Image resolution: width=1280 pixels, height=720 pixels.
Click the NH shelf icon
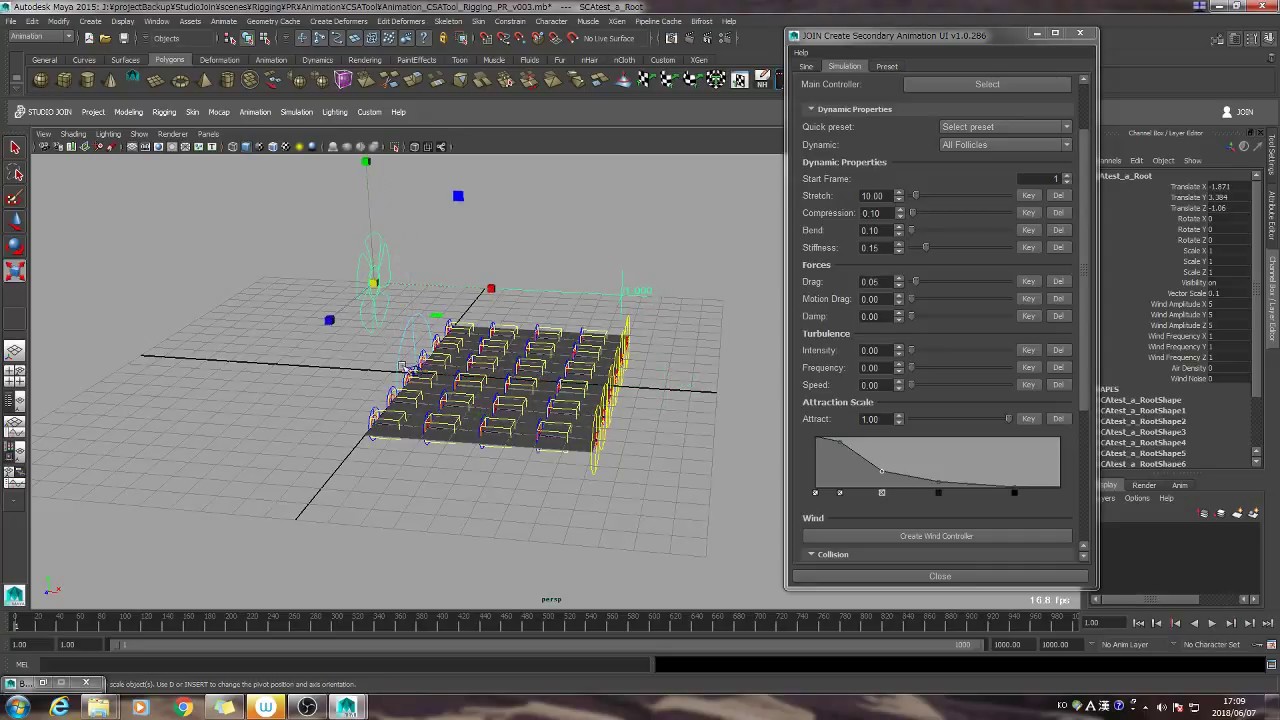[763, 80]
